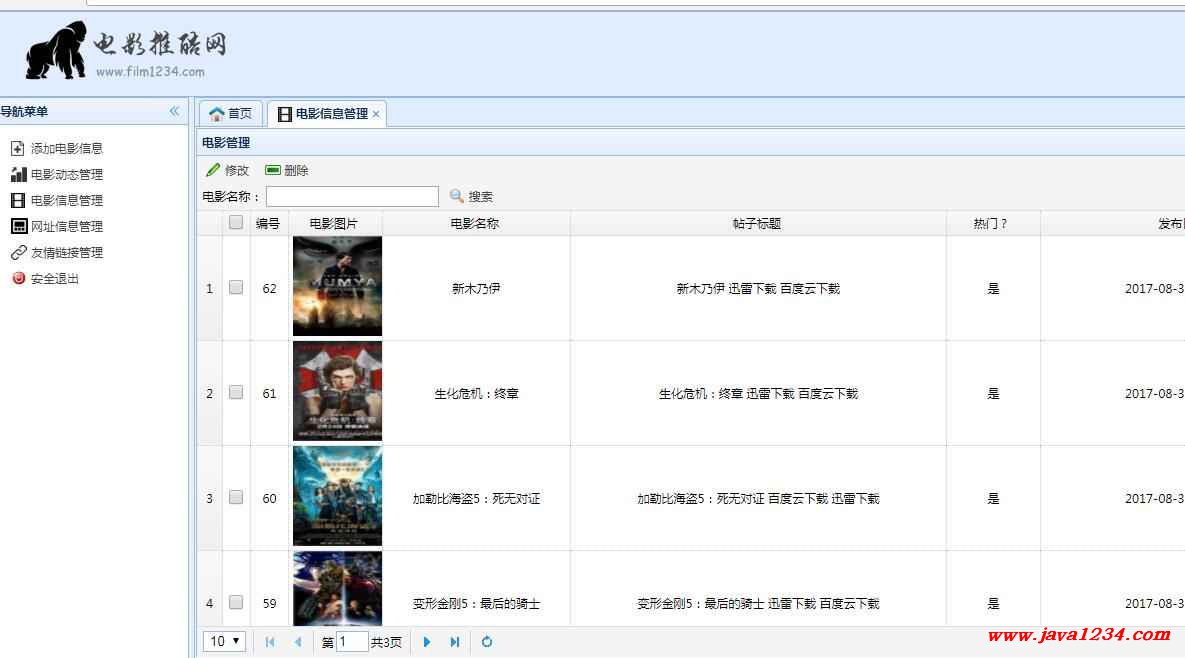
Task: Click the page number input field
Action: (x=352, y=642)
